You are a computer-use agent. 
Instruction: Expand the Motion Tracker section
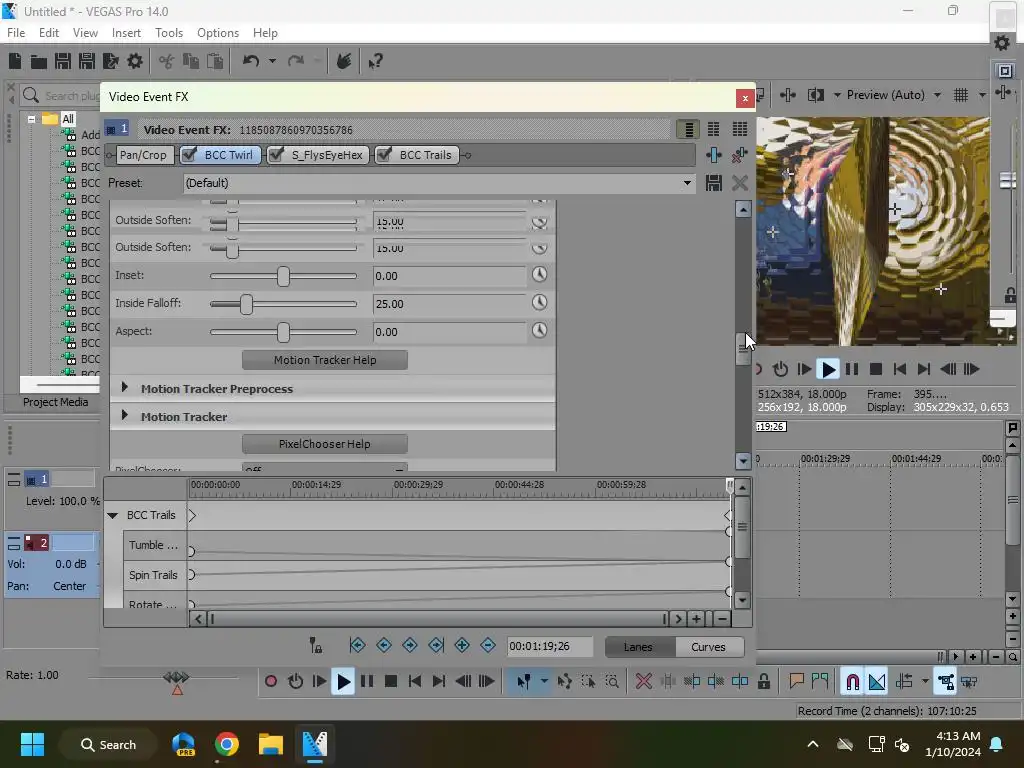coord(125,416)
